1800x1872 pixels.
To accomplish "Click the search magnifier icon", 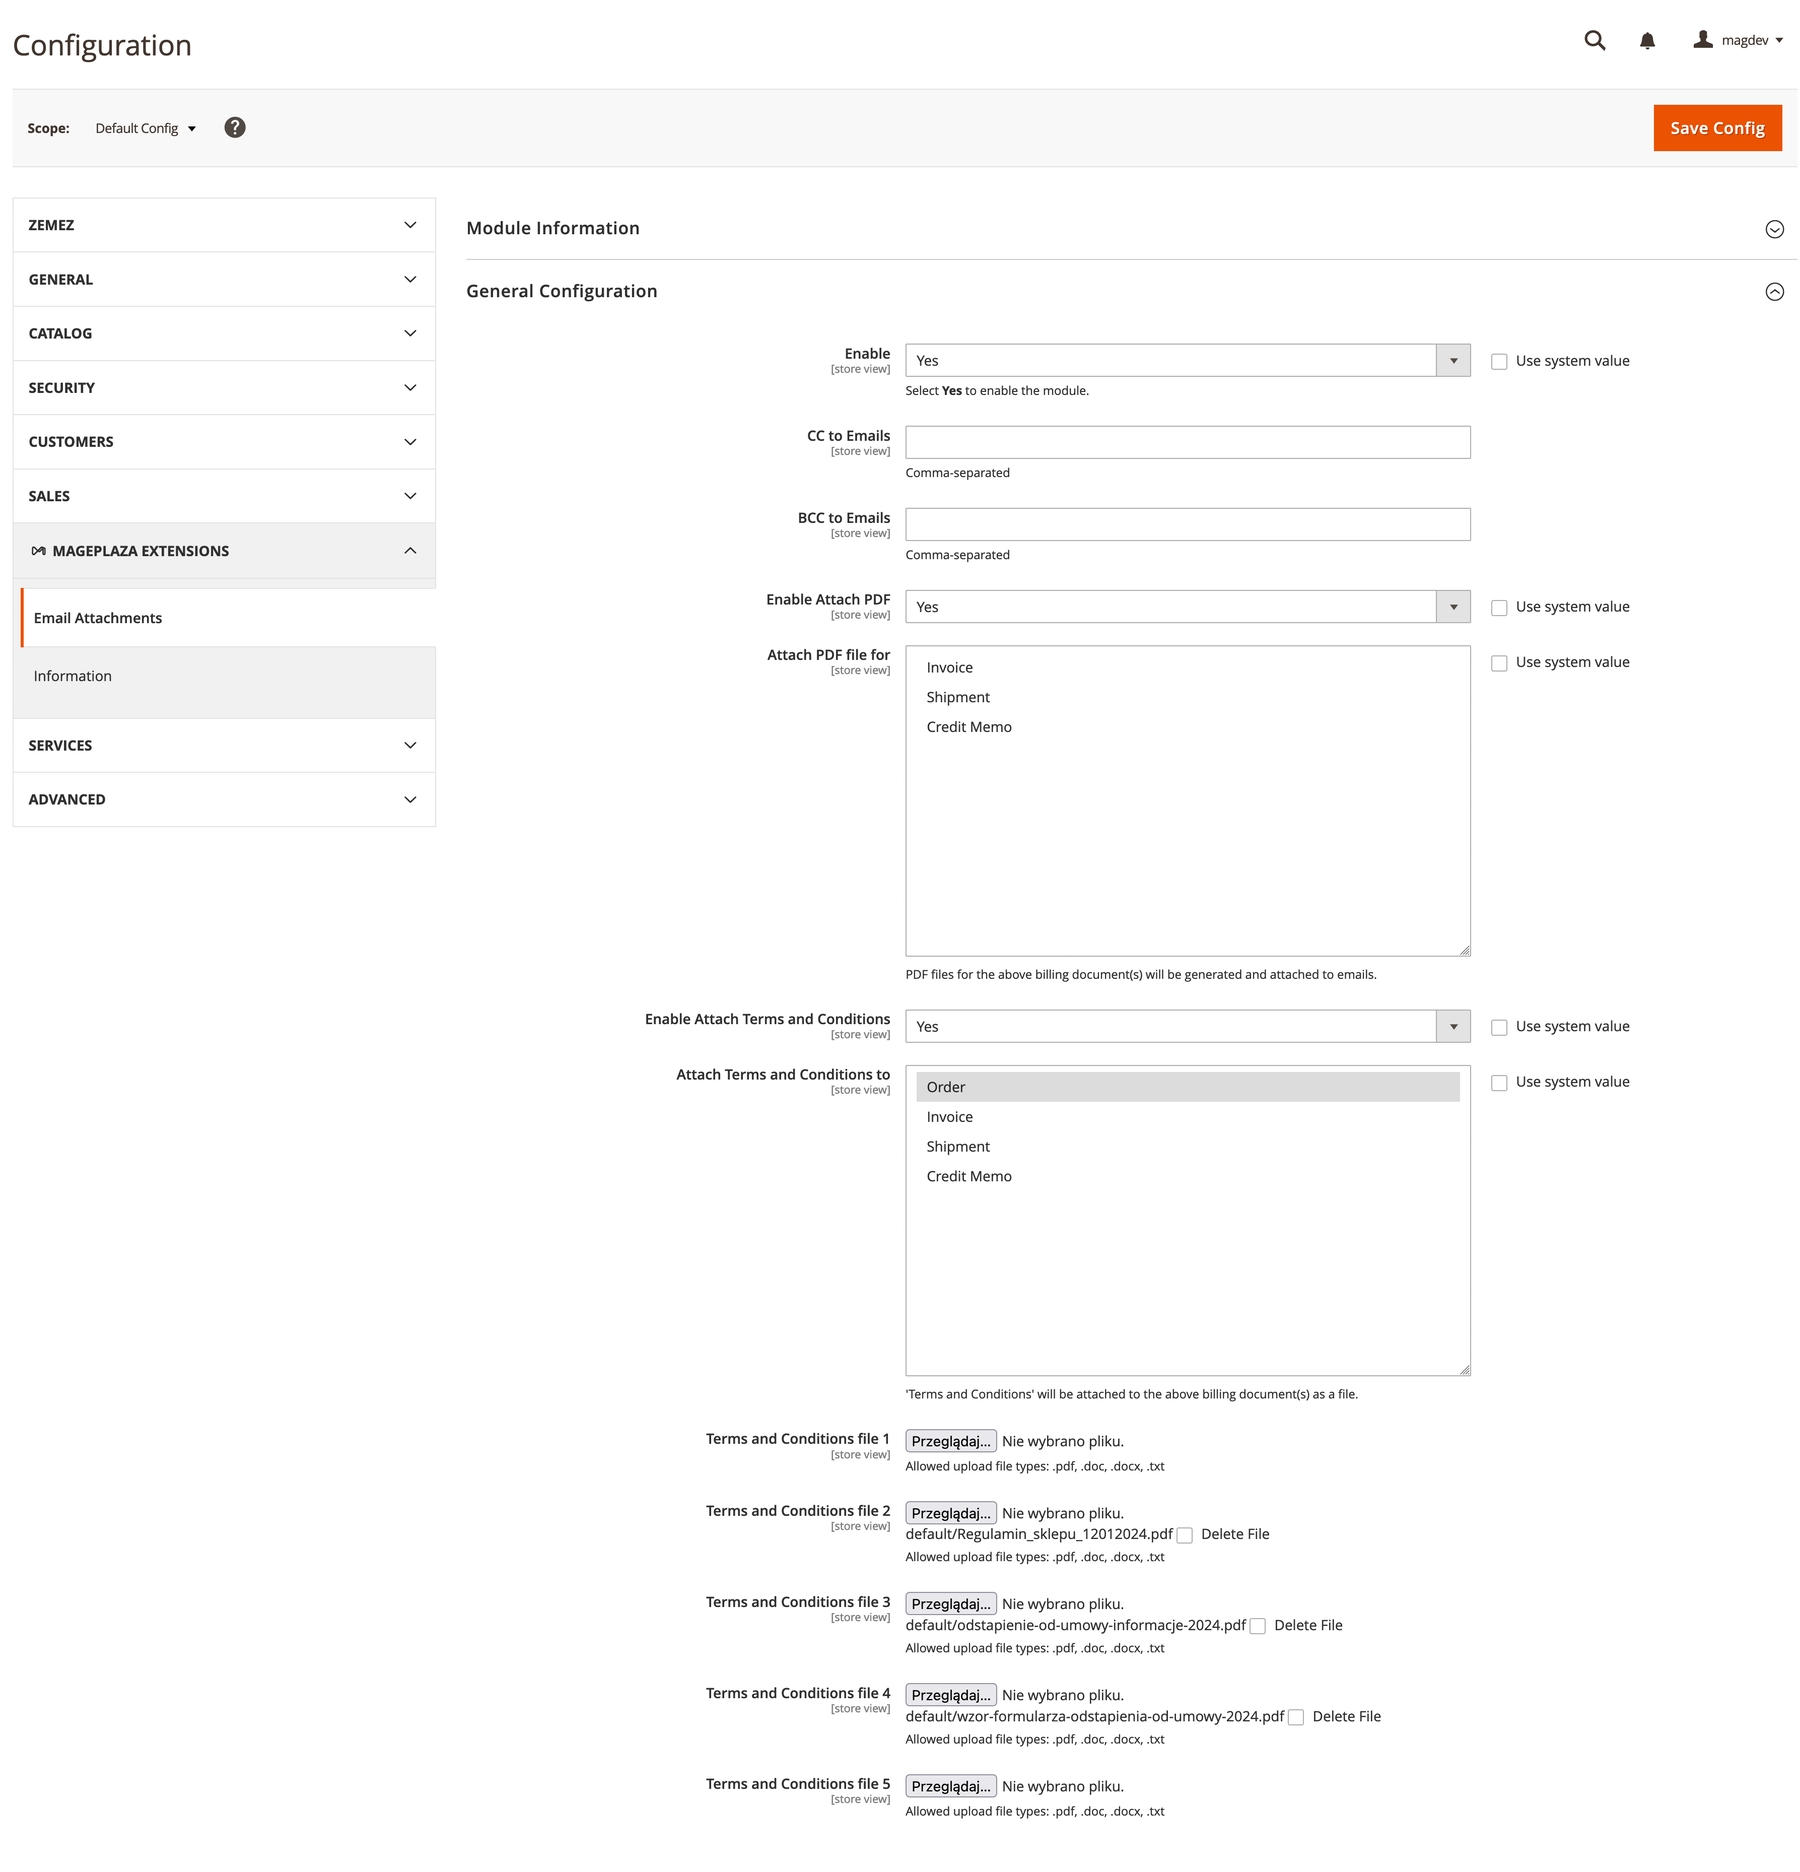I will 1594,40.
